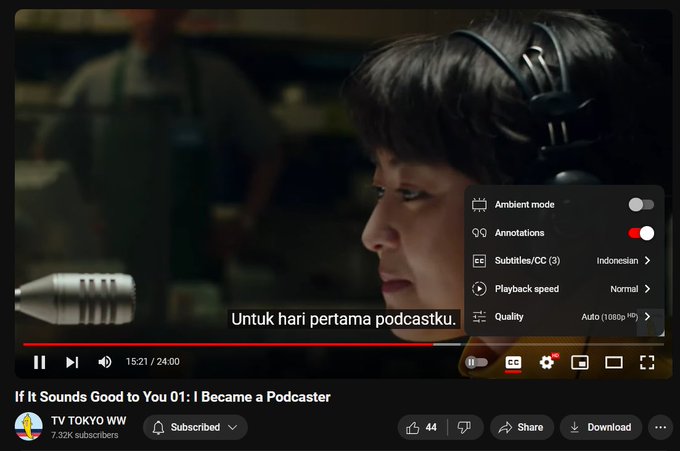Click the Subtitles CC menu icon

(479, 261)
